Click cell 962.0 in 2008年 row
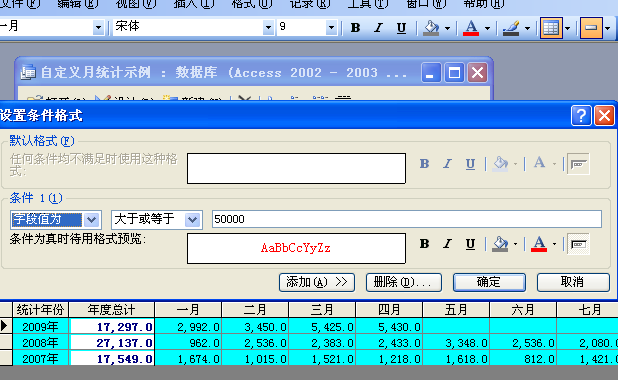Screen dimensions: 618x380 click(188, 343)
